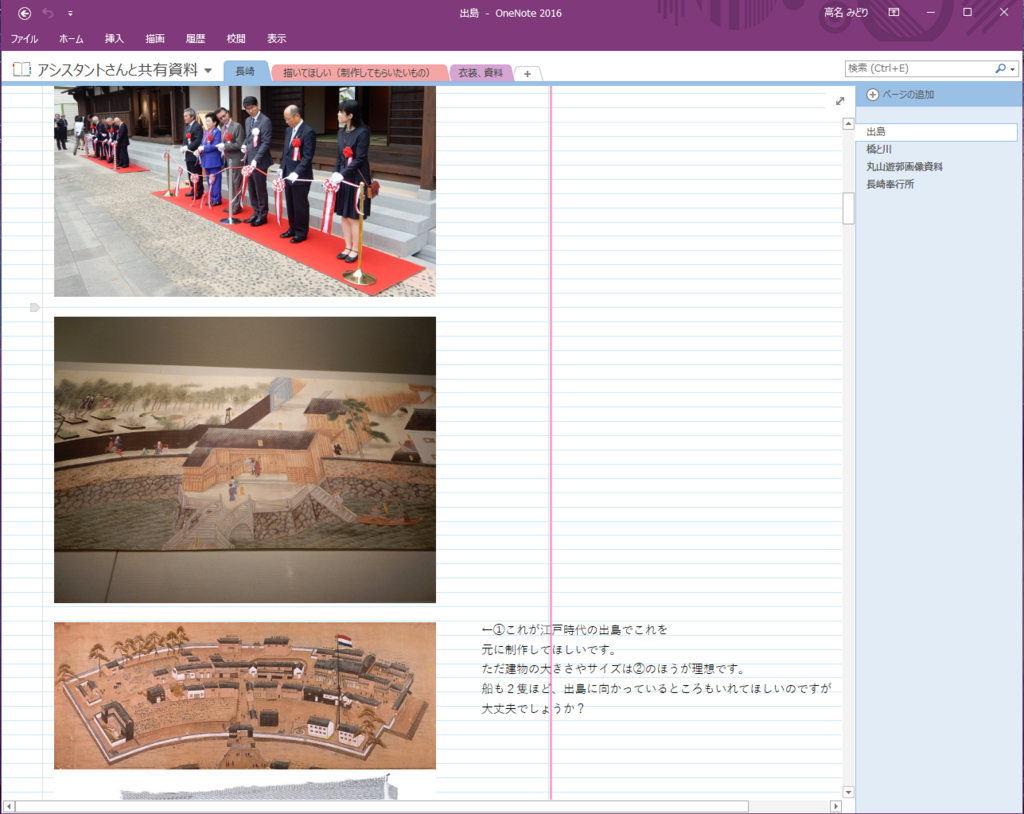Click the Back arrow in title bar
The width and height of the screenshot is (1024, 814).
[24, 13]
